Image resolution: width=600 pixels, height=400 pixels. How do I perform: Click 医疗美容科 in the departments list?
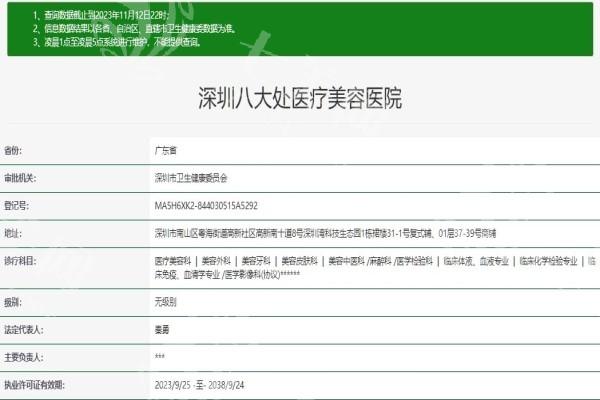tap(173, 261)
